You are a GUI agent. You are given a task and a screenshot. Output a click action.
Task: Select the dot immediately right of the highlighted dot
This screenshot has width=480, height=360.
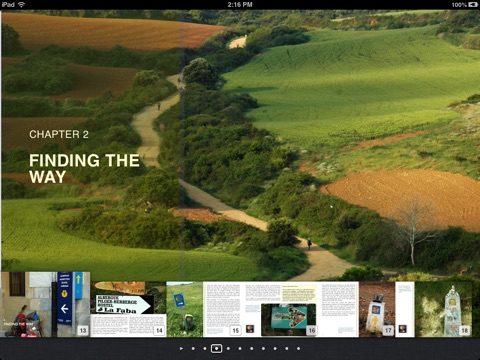pos(228,348)
